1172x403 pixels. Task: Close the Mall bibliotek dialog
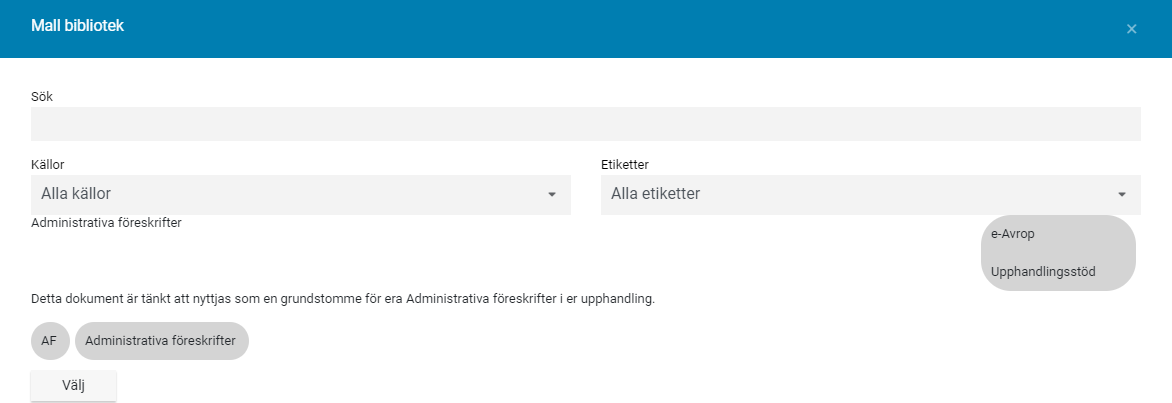(x=1131, y=29)
